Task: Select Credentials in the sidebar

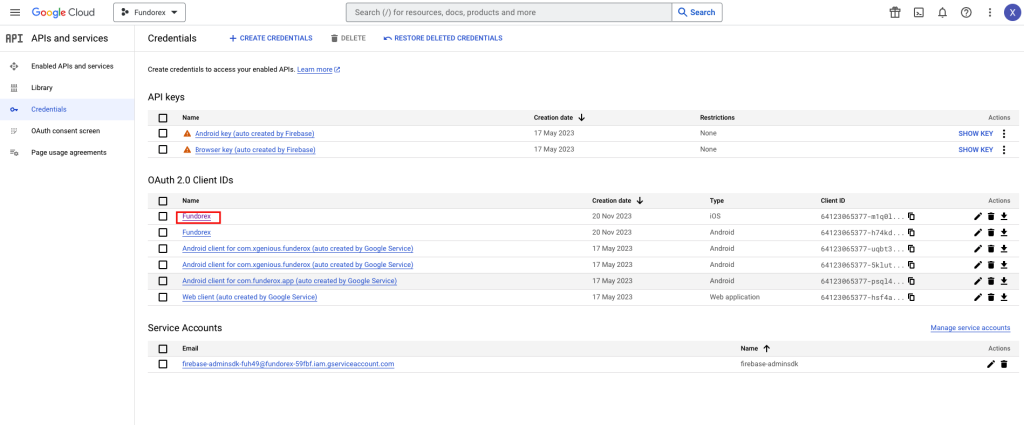Action: coord(67,109)
